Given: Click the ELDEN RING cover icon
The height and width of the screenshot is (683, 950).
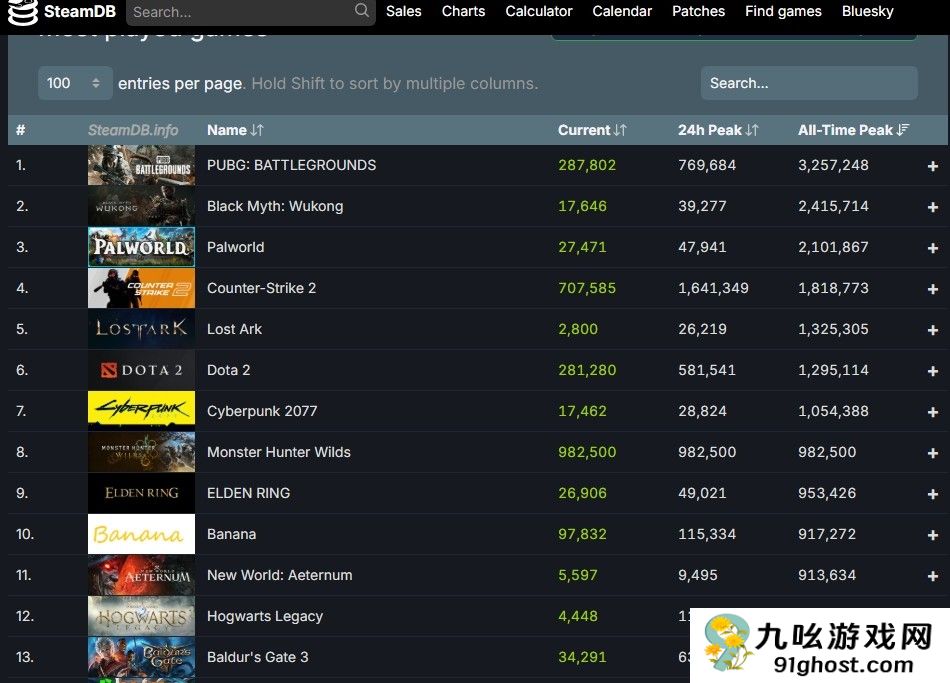Looking at the screenshot, I should (141, 492).
